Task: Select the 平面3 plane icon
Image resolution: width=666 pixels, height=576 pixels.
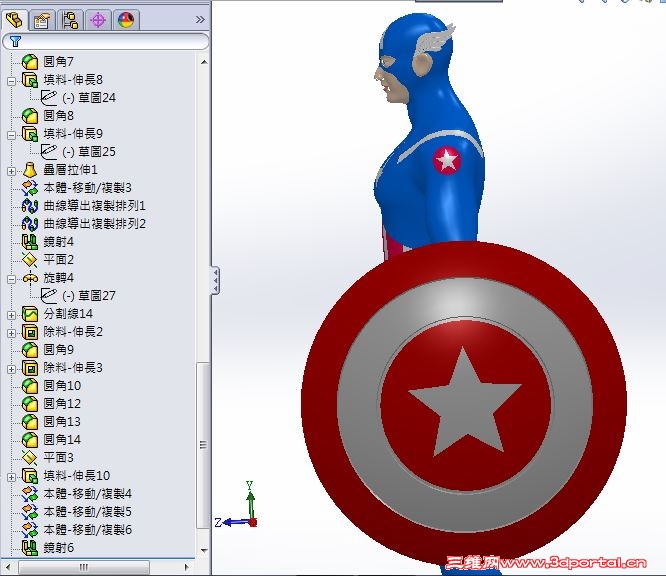Action: click(x=30, y=457)
